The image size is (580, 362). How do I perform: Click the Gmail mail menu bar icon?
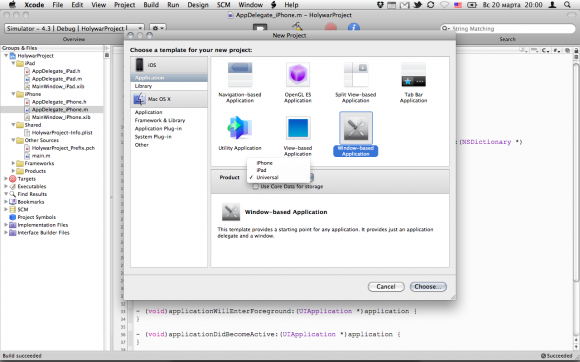(x=405, y=5)
